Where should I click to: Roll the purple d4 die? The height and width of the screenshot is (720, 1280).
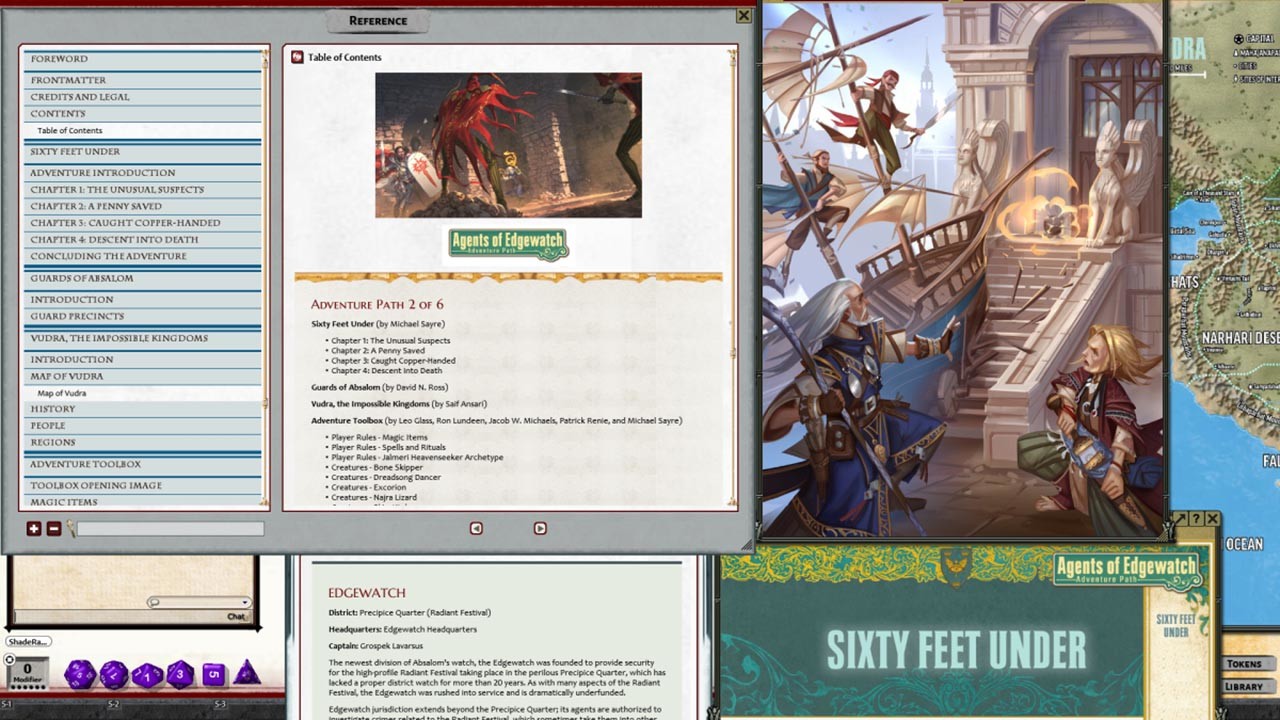(245, 673)
